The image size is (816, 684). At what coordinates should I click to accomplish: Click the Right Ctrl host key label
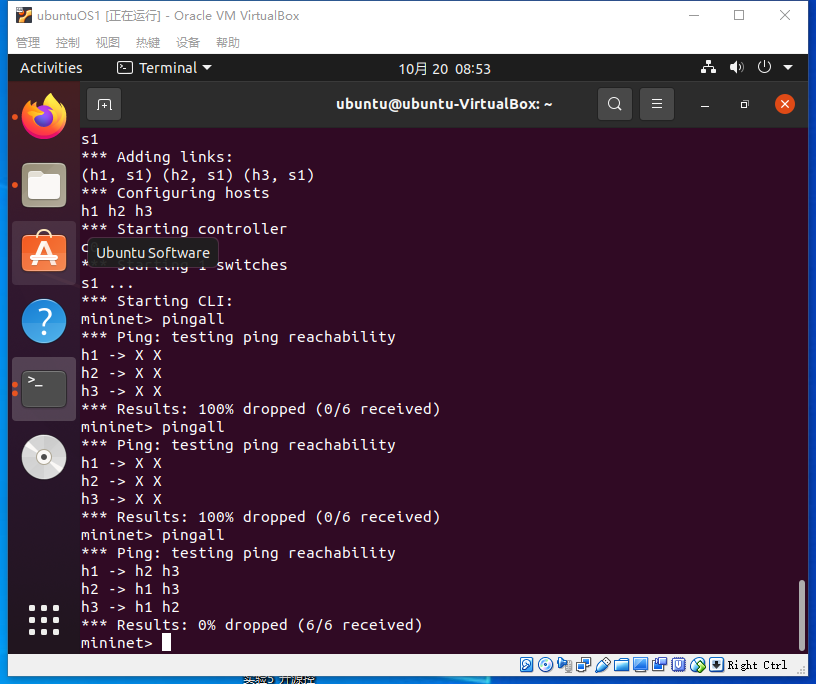[x=757, y=665]
